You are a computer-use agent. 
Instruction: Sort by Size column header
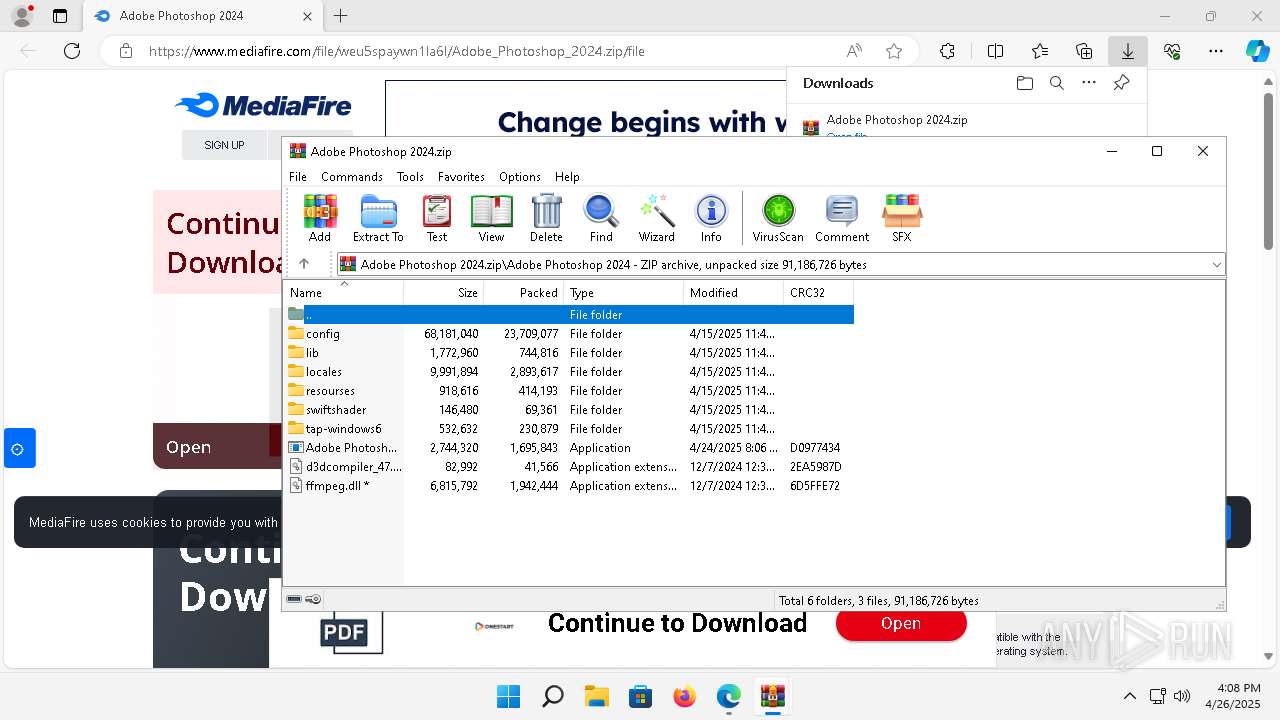[x=444, y=293]
